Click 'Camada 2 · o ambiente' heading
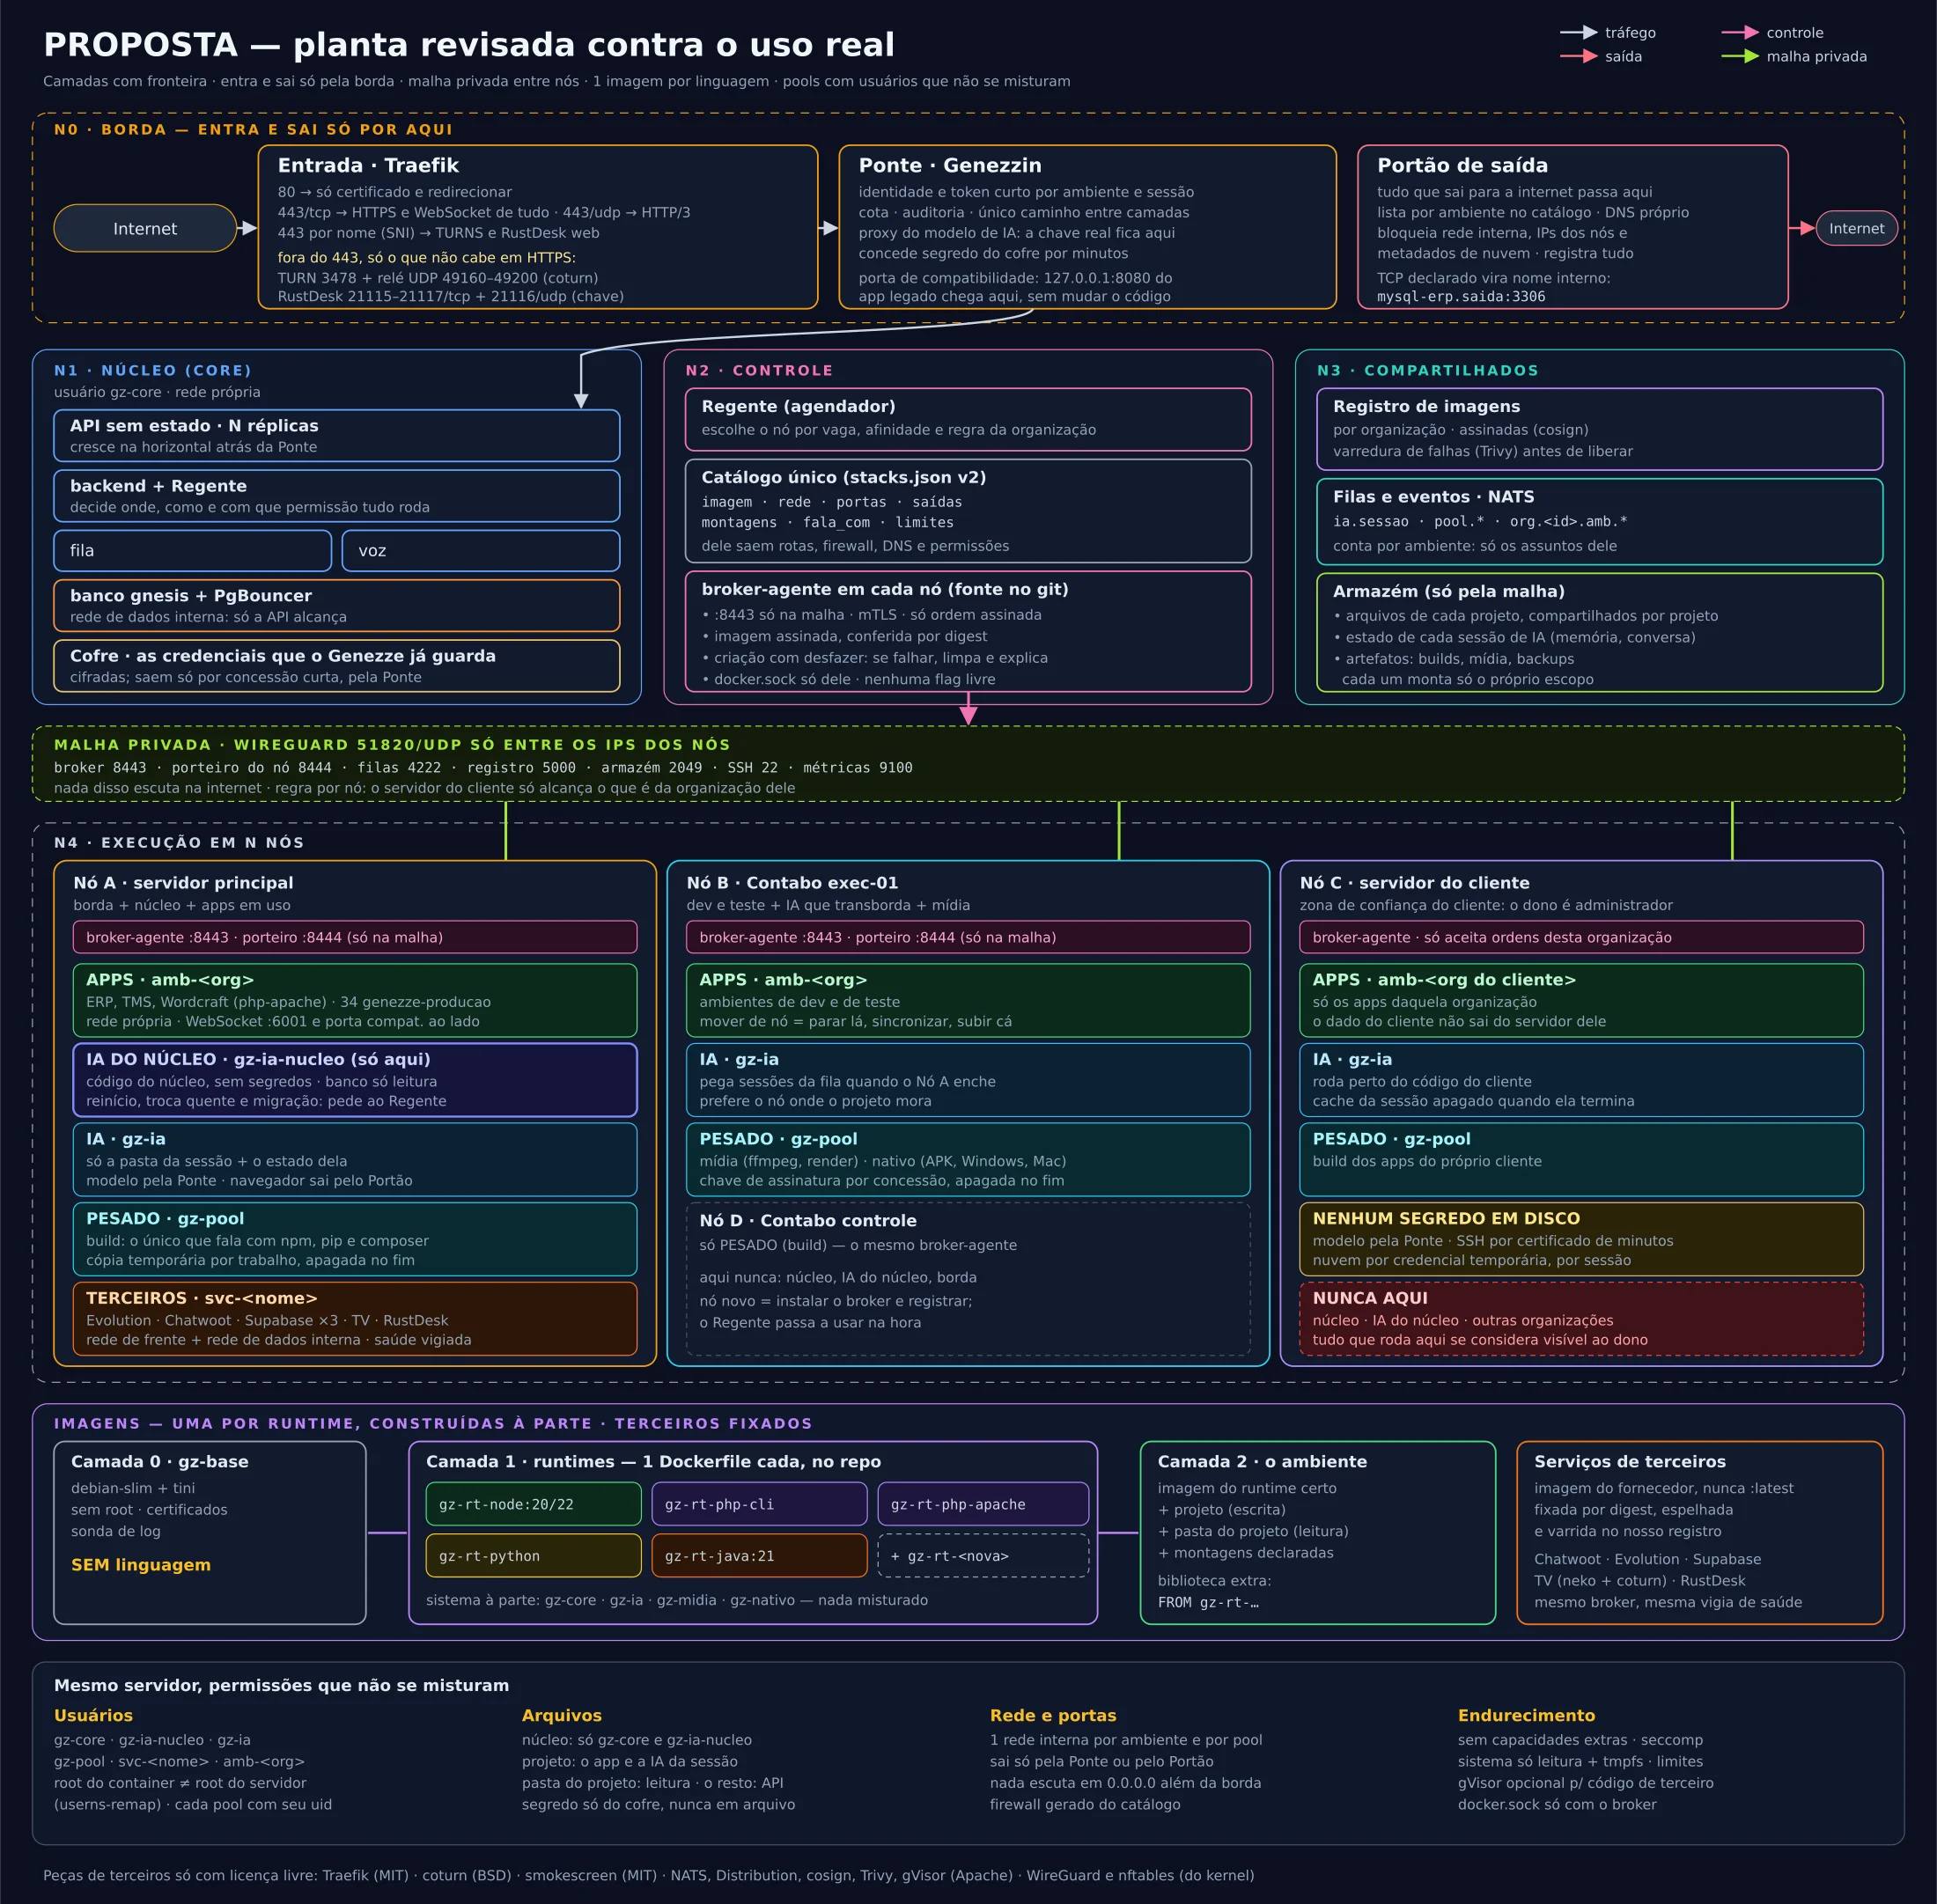 (x=1262, y=1462)
